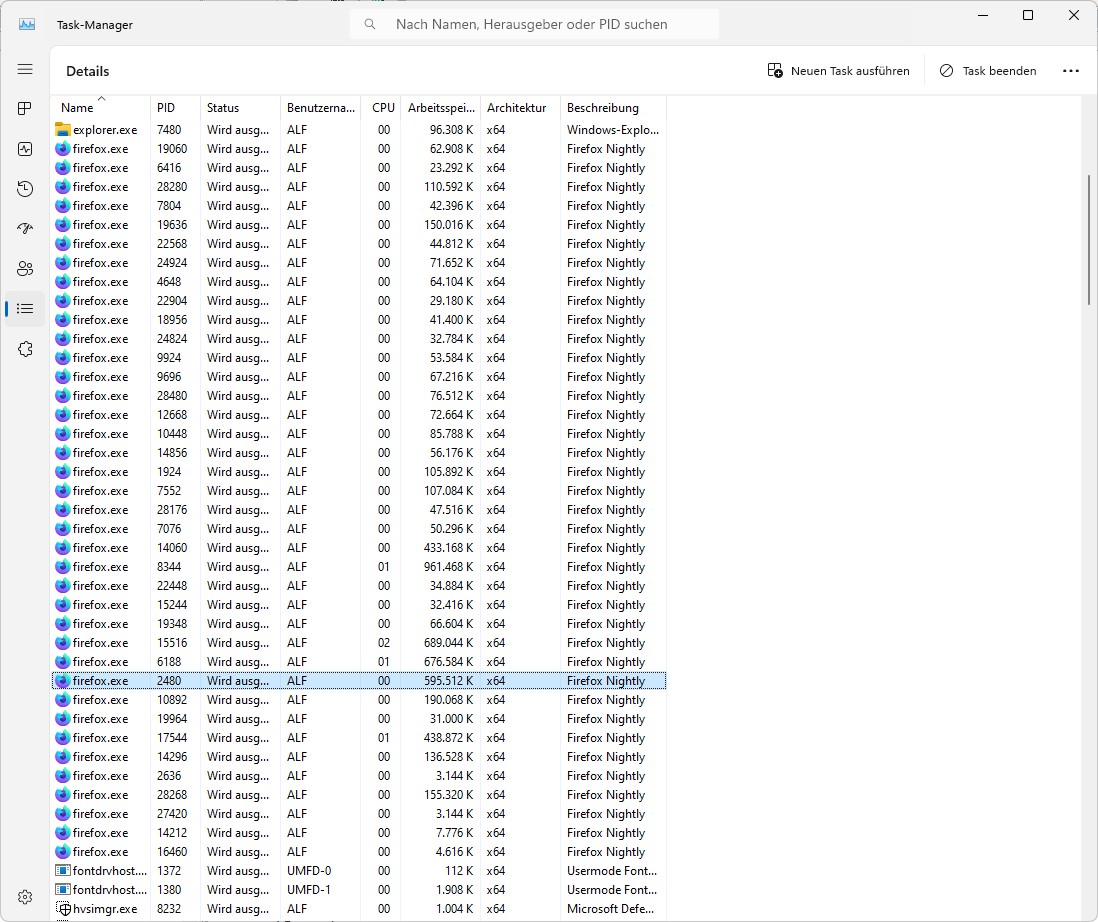Screen dimensions: 1098x922
Task: Open the Users page in the sidebar
Action: click(25, 268)
